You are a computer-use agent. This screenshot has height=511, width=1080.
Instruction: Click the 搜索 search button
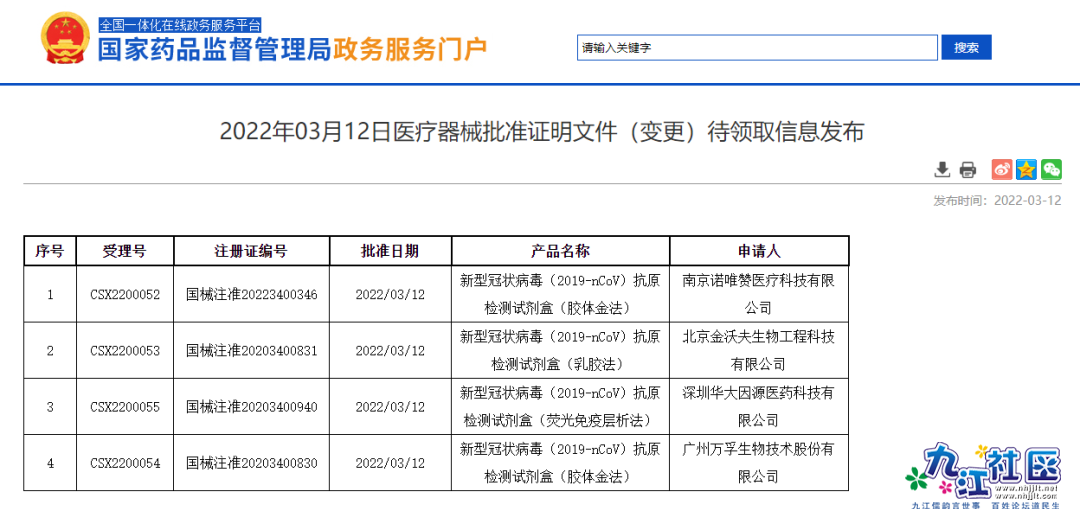966,48
